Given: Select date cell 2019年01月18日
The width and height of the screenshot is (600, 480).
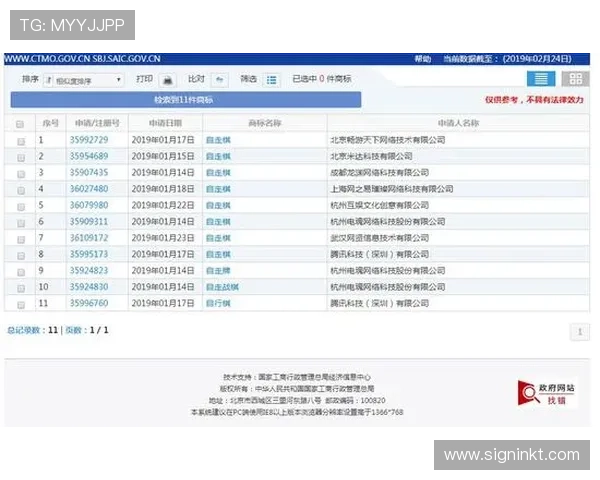Looking at the screenshot, I should point(163,189).
